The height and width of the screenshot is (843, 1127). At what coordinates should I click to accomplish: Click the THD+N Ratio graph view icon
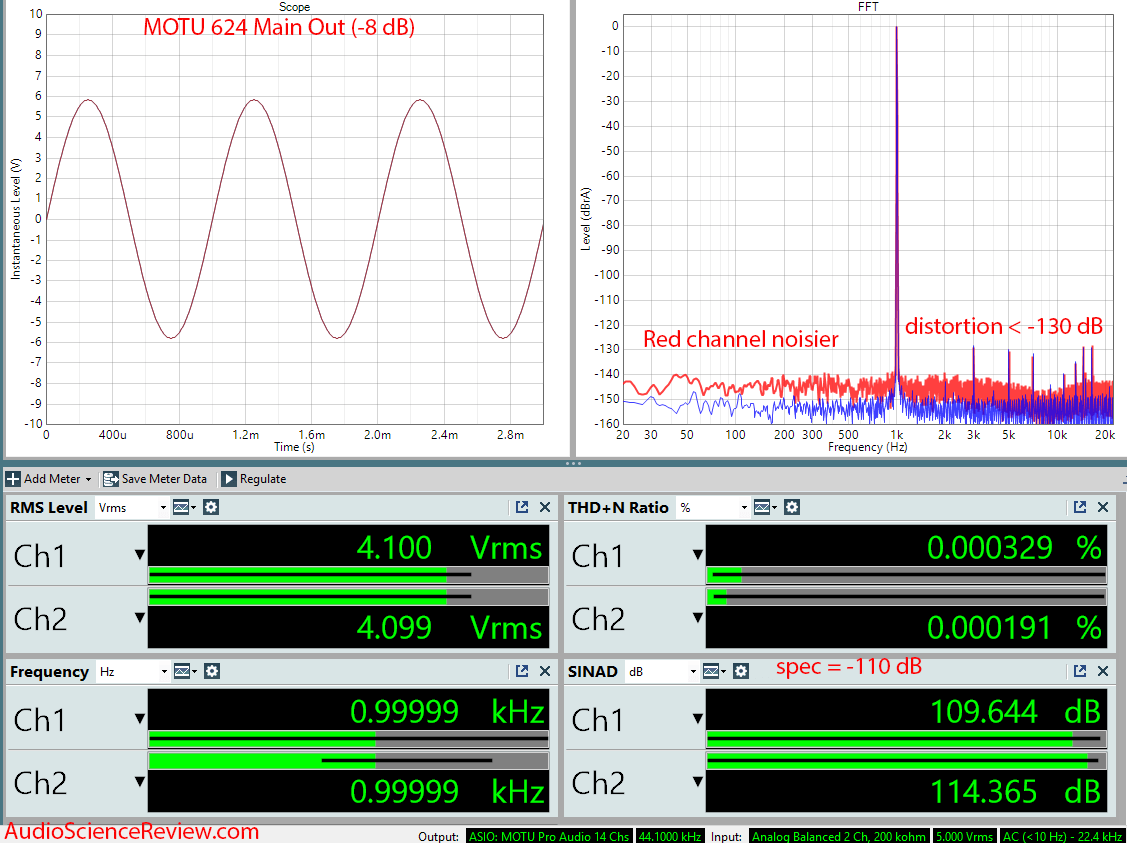pos(763,507)
